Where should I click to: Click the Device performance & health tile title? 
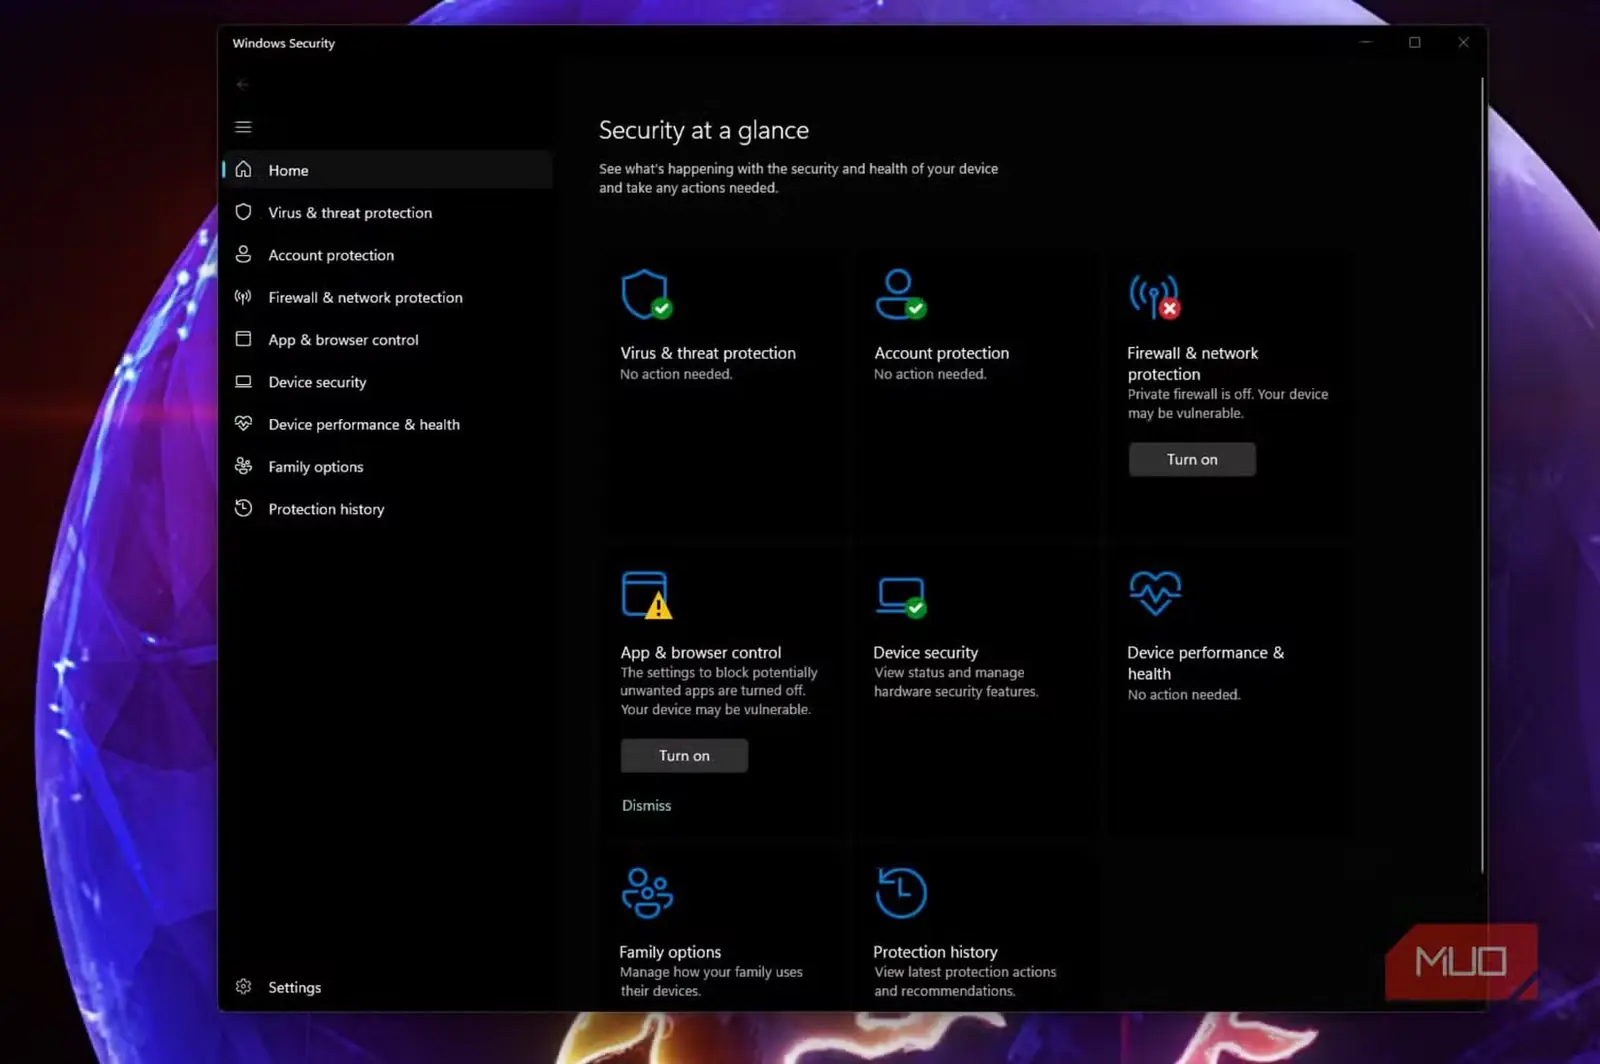(x=1205, y=663)
